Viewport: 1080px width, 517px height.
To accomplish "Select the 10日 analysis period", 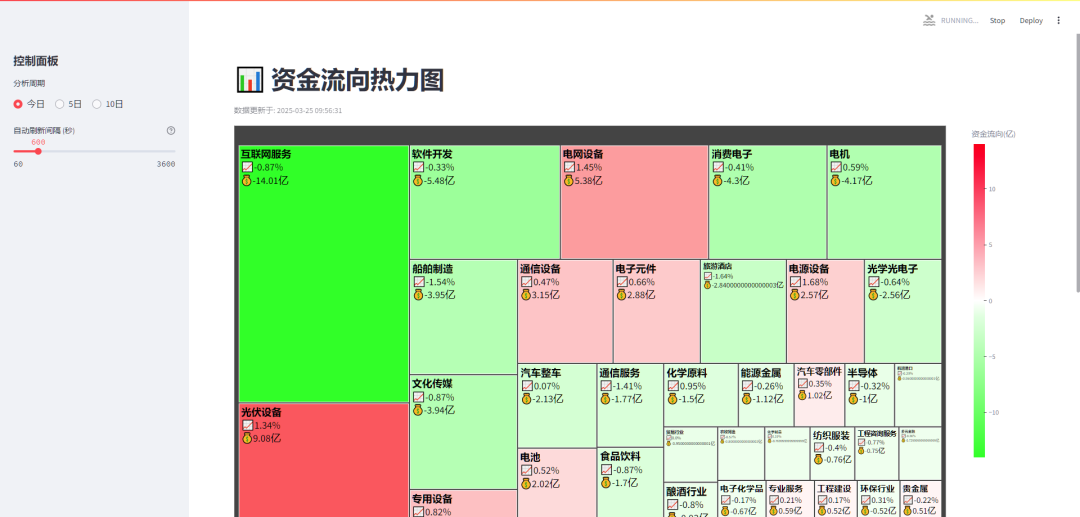I will (x=107, y=104).
